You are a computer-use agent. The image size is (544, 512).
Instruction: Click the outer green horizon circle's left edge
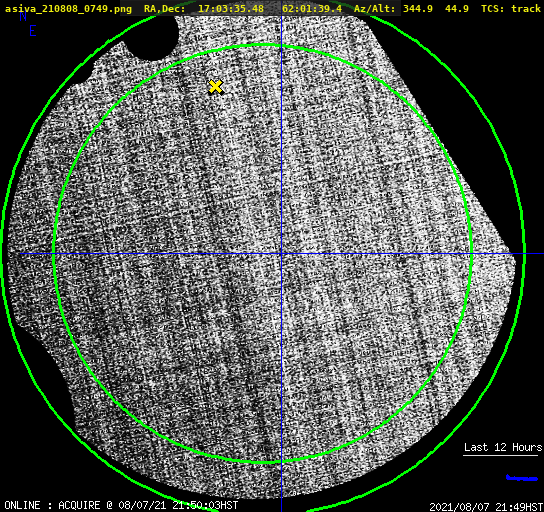[x=2, y=253]
